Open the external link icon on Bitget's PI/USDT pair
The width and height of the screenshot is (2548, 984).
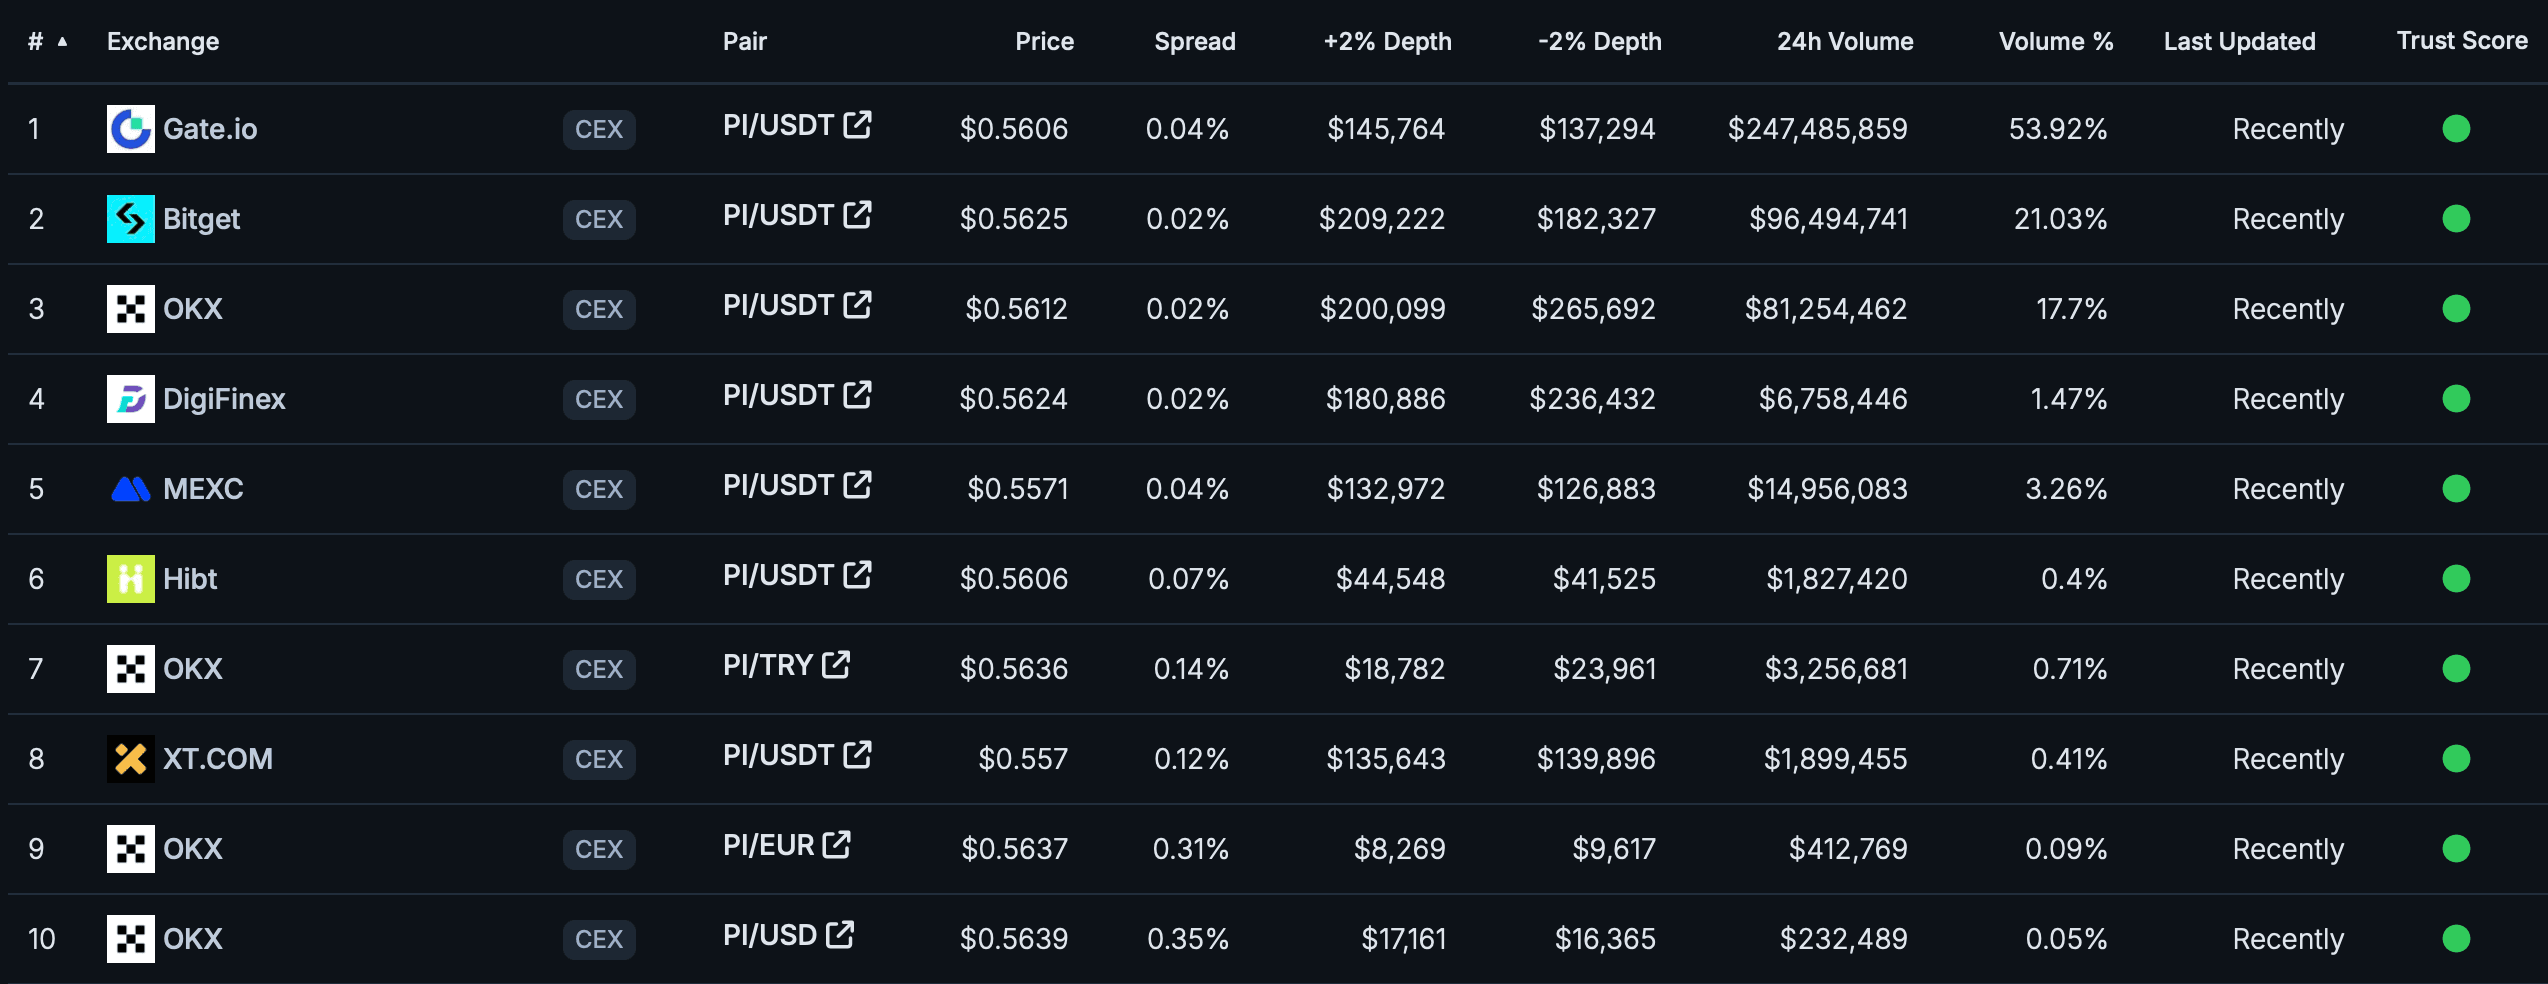click(856, 213)
